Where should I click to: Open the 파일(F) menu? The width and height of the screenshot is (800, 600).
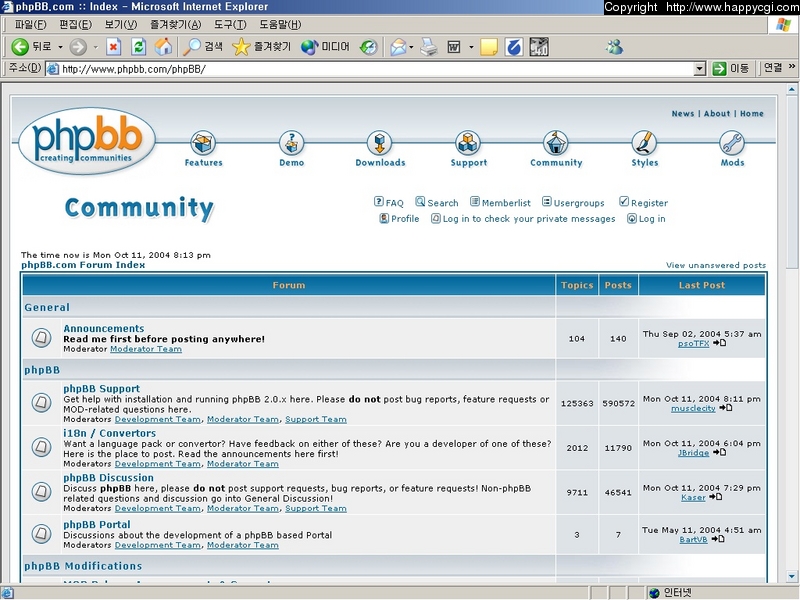[31, 24]
